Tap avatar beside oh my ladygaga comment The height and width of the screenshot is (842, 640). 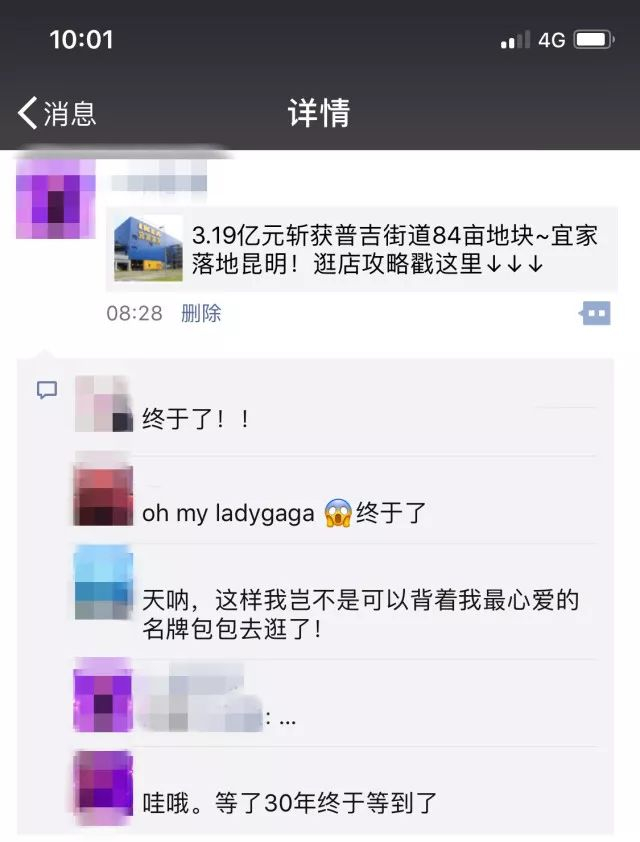(x=103, y=495)
